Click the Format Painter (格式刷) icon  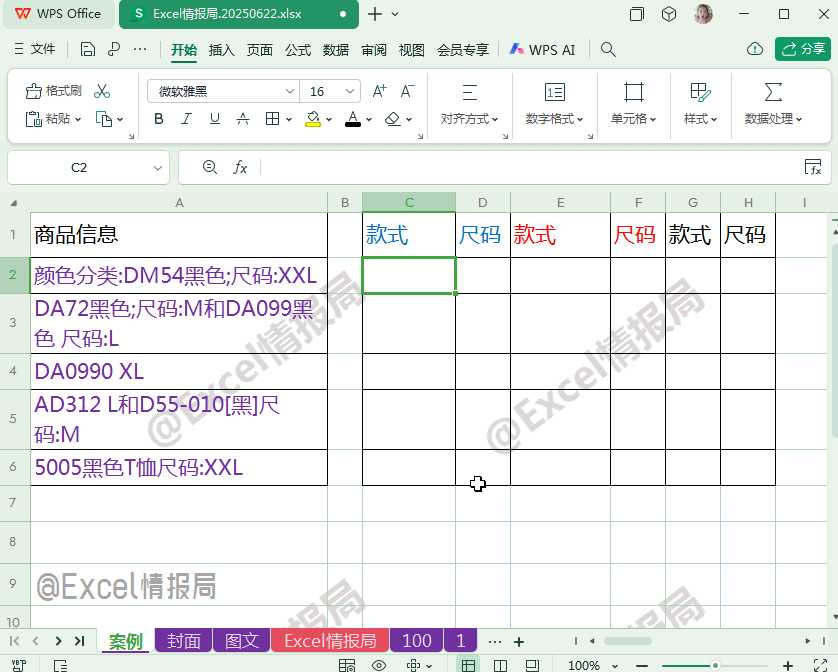pos(33,91)
